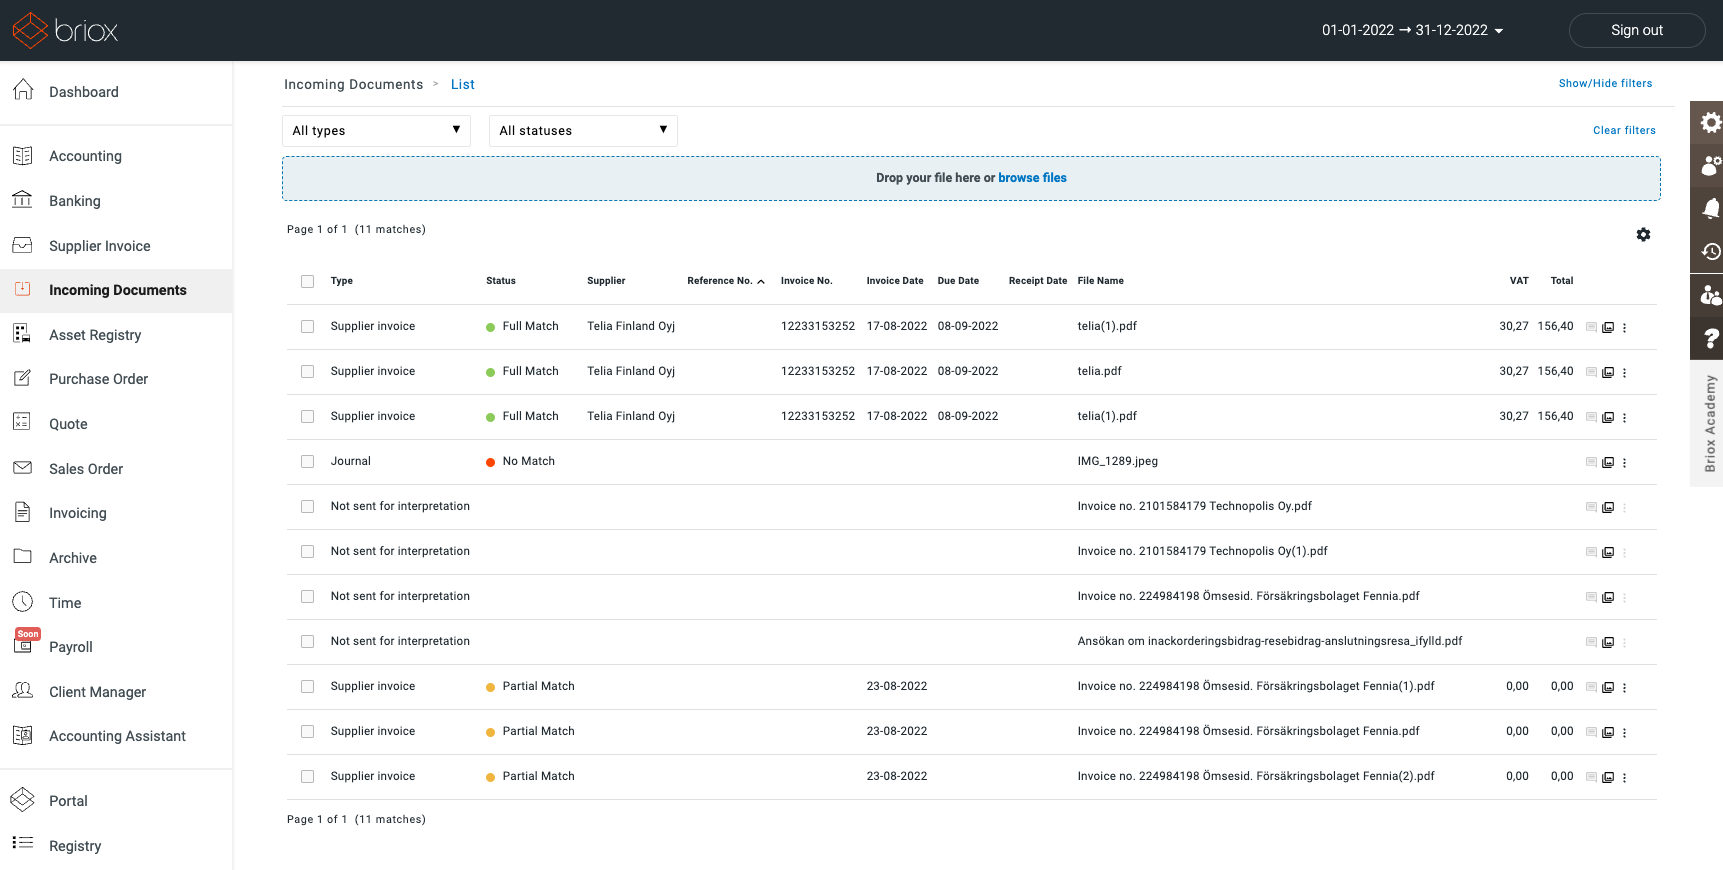Open comment icon for Fennia(2).pdf row
This screenshot has width=1723, height=870.
pos(1591,777)
